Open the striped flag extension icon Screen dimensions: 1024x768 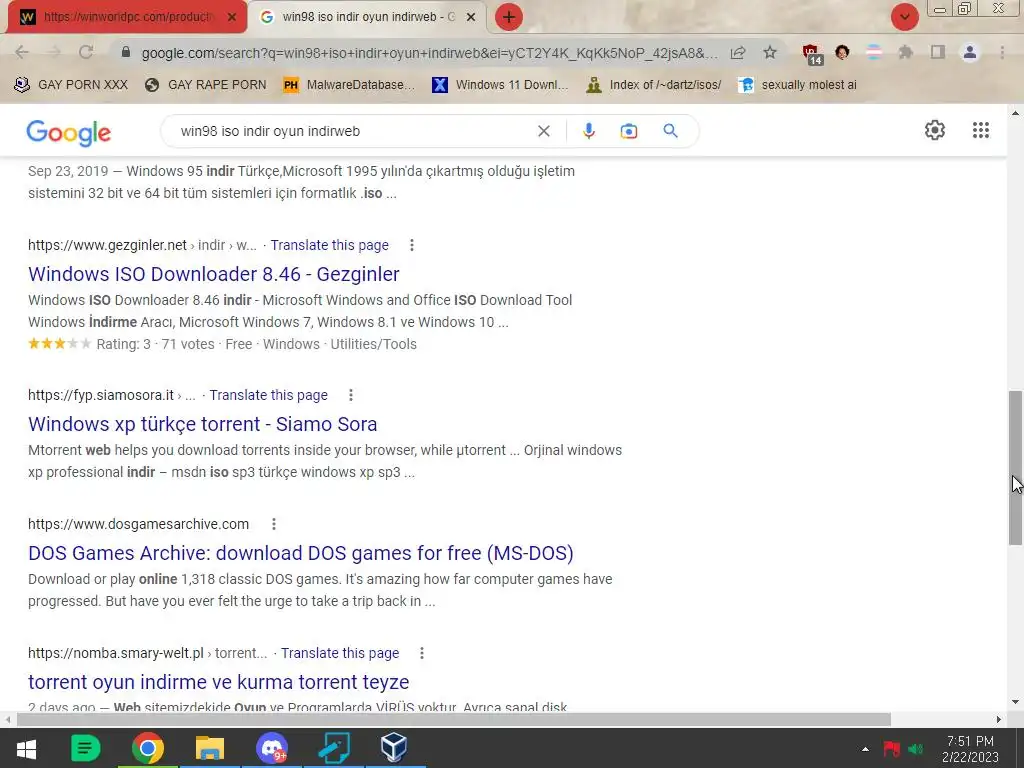point(873,52)
